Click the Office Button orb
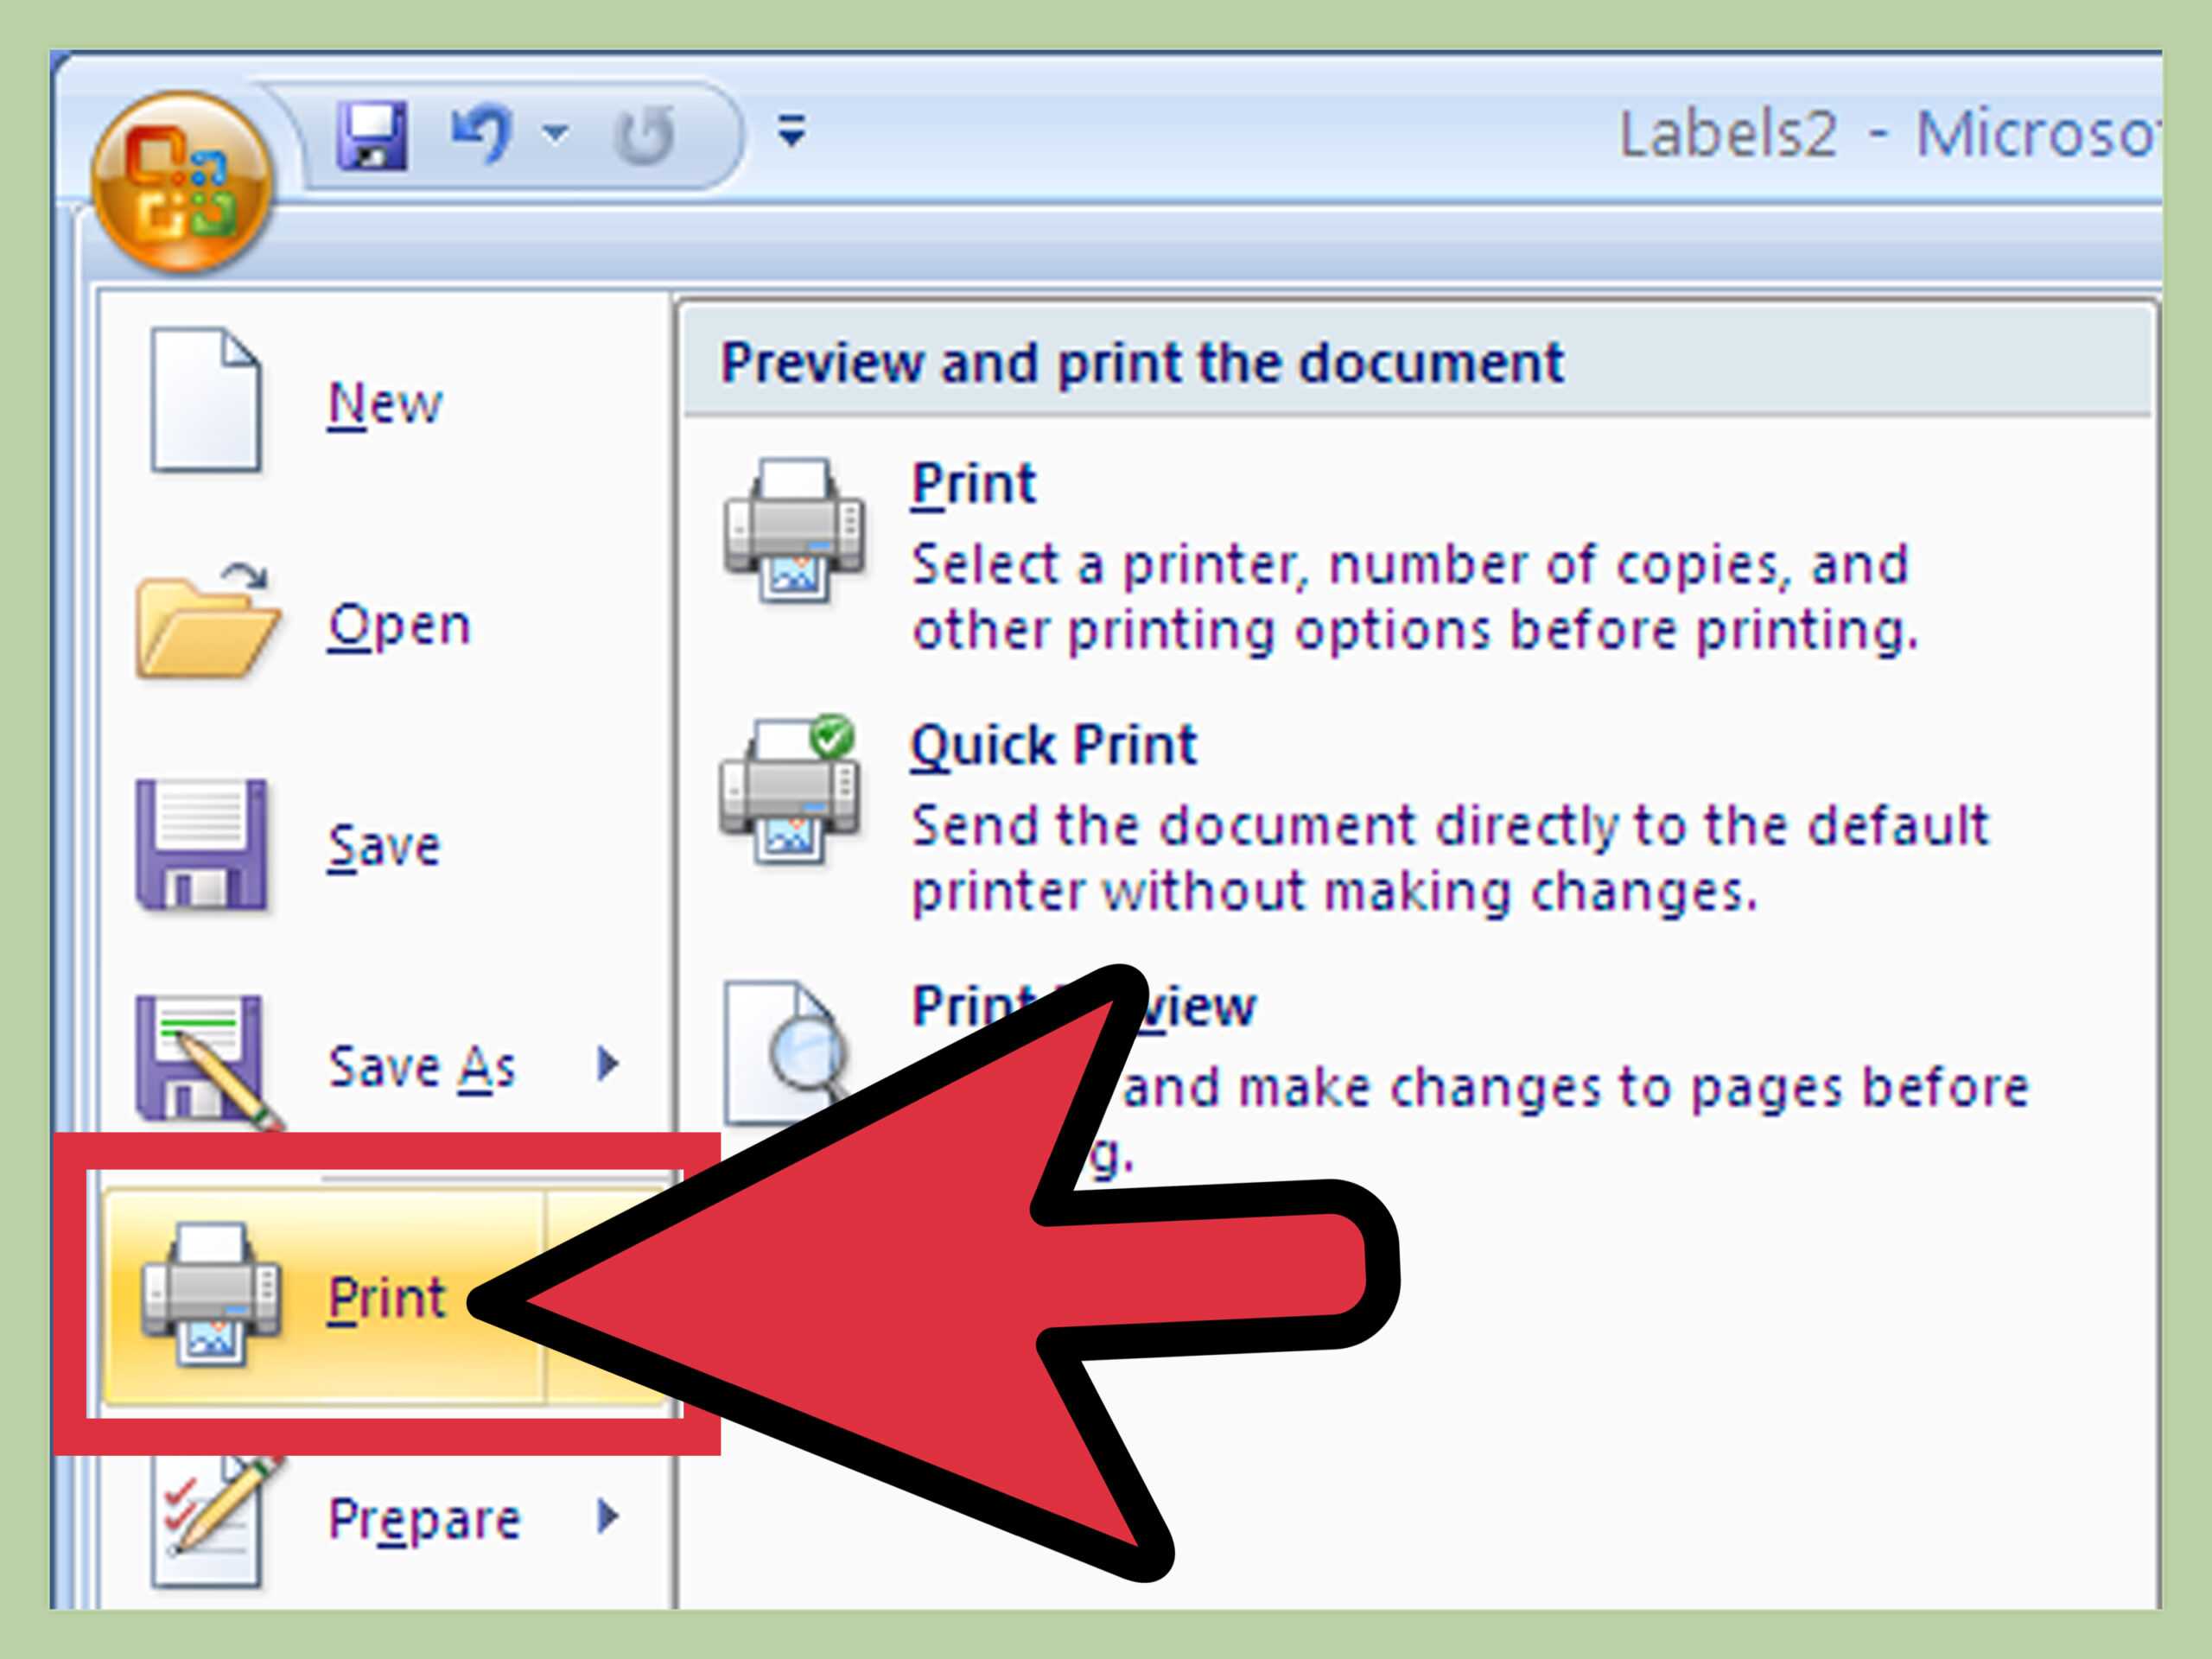This screenshot has width=2212, height=1659. pyautogui.click(x=181, y=181)
